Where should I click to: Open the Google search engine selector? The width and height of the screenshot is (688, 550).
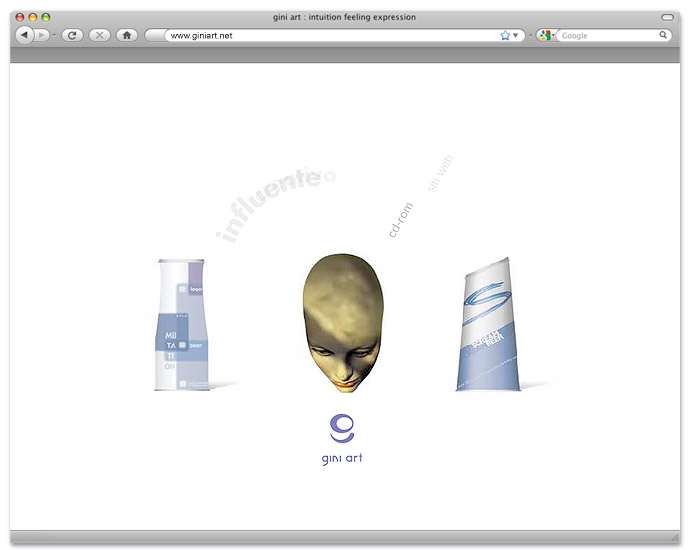[x=546, y=35]
